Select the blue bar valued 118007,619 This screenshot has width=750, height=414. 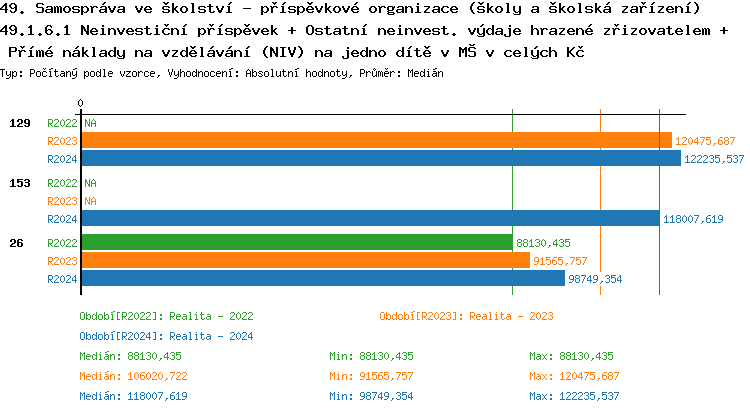pyautogui.click(x=370, y=218)
